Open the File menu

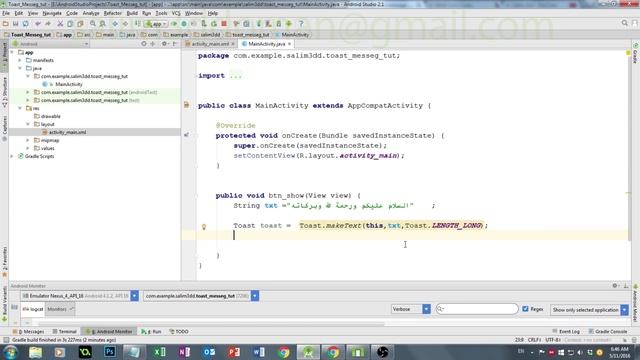tap(6, 13)
